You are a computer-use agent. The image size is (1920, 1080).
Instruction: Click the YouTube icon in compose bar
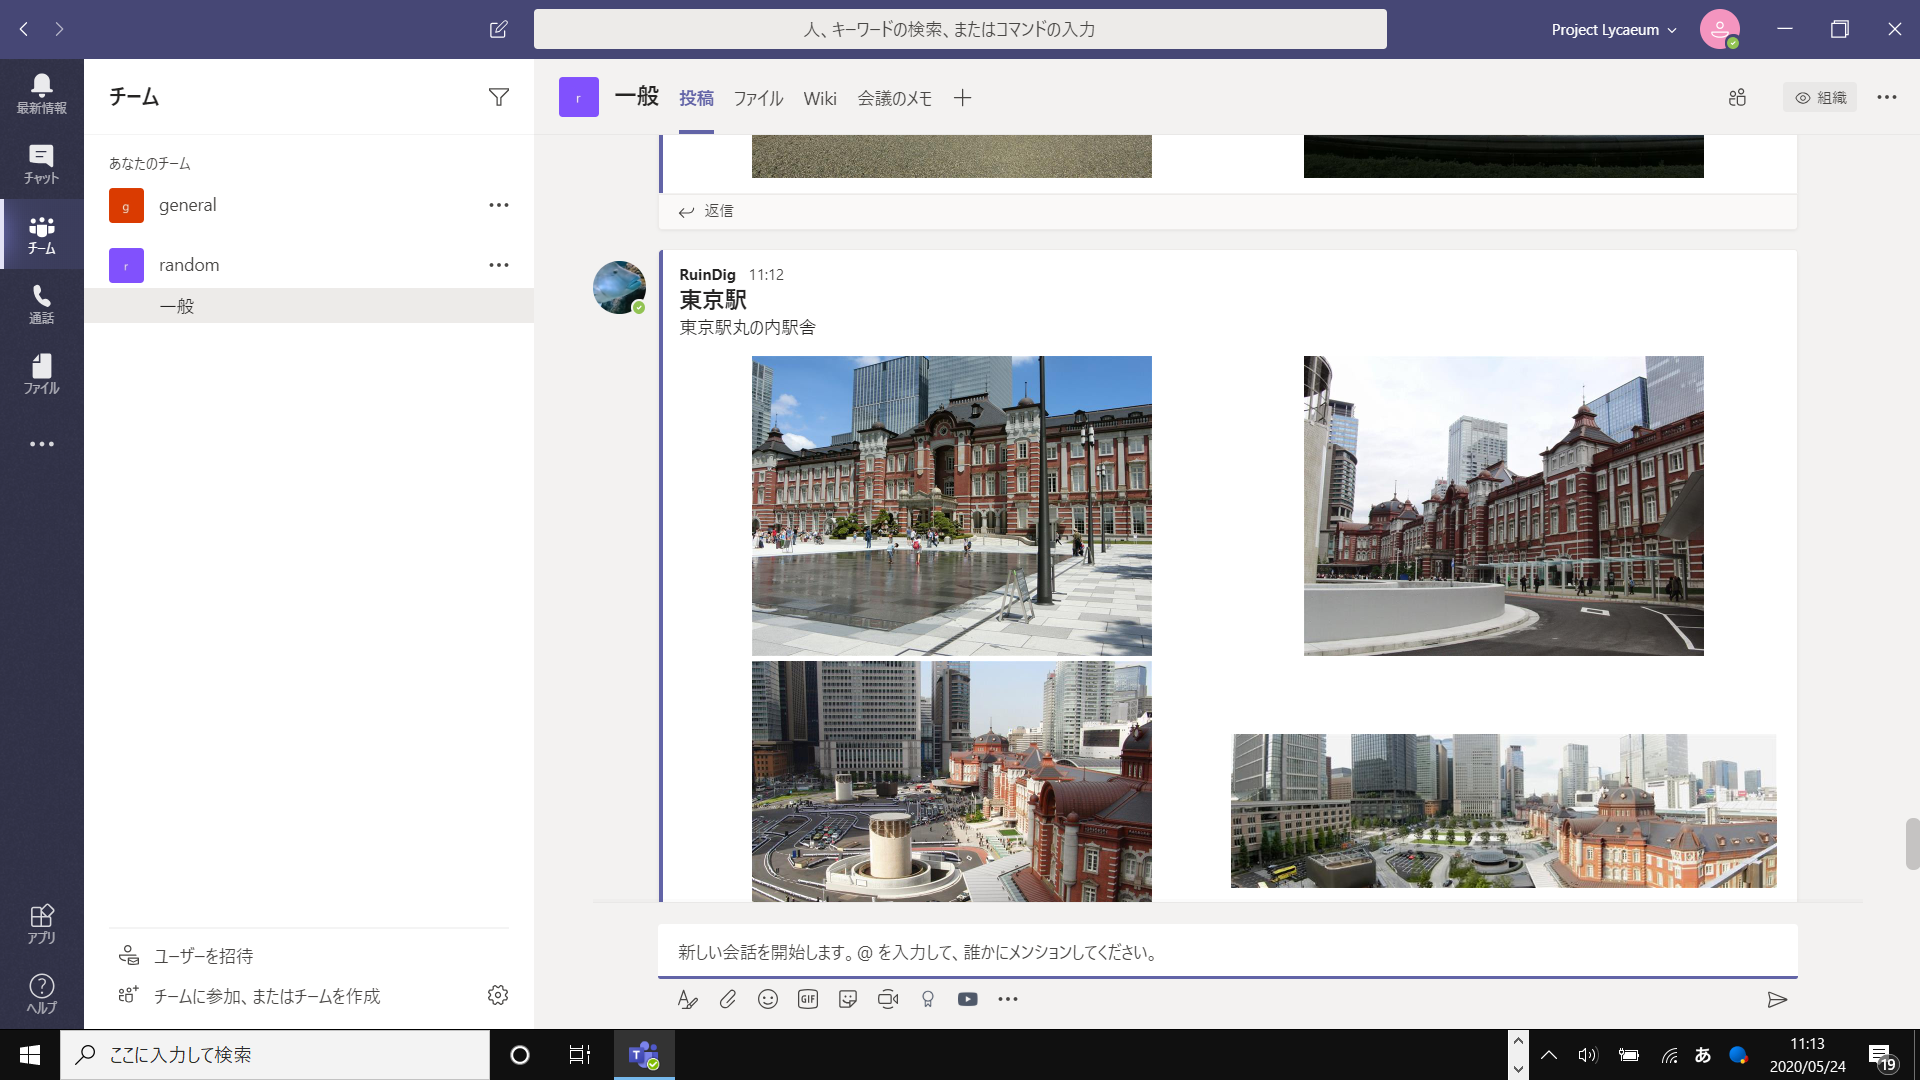pyautogui.click(x=968, y=999)
